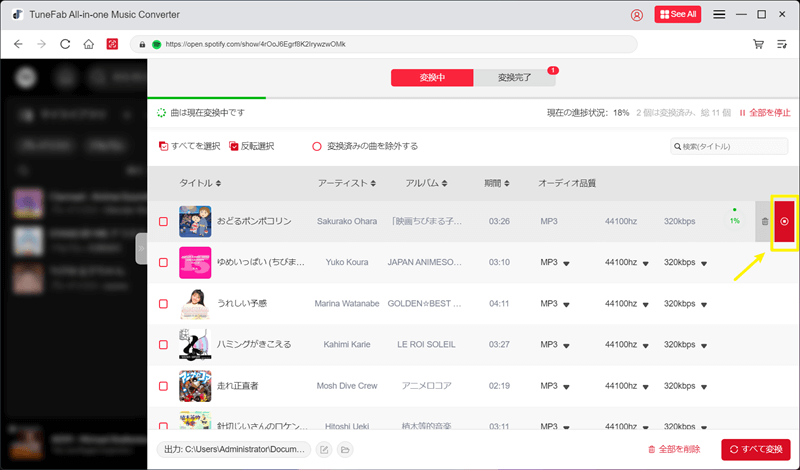Click Marina Watanabe artist name
Viewport: 800px width, 470px height.
tap(347, 304)
